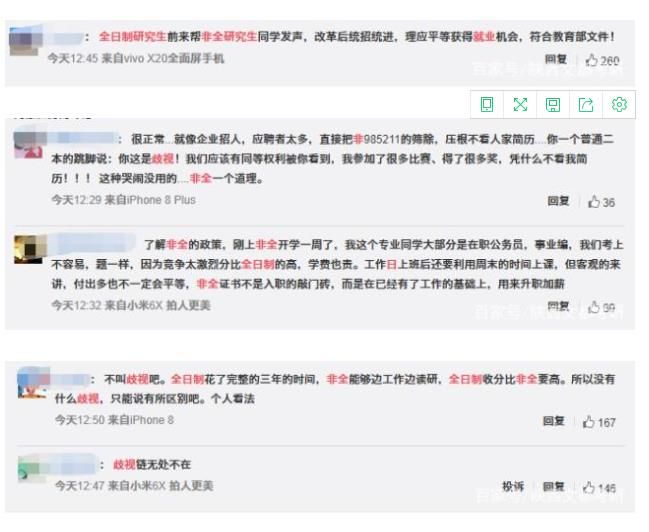649x532 pixels.
Task: Reply to the comment sent from iPhone 8 Plus
Action: 558,202
